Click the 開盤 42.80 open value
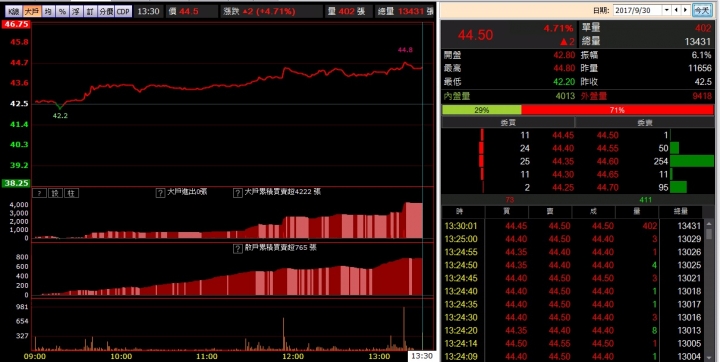 point(564,56)
